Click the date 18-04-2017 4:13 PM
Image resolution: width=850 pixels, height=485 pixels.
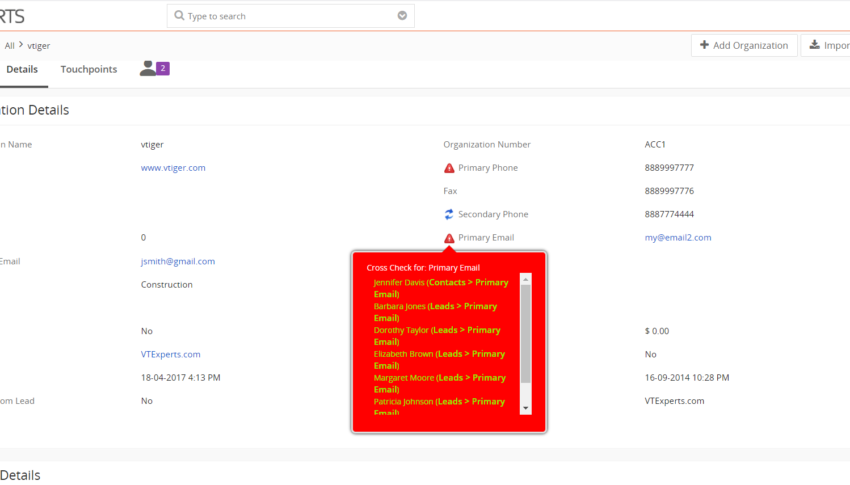pos(181,378)
